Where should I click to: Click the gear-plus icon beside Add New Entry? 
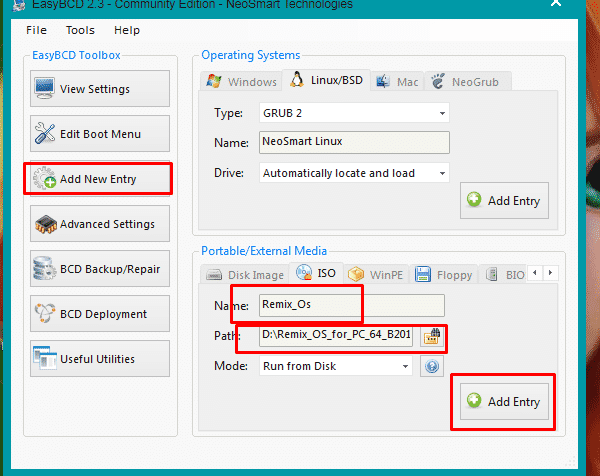point(44,178)
